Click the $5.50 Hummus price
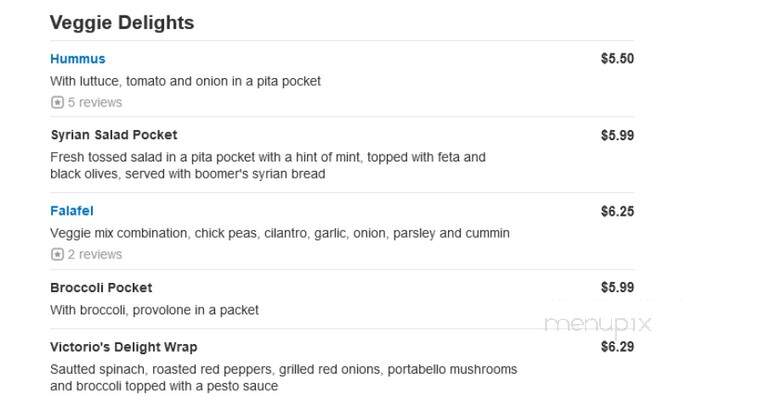 (617, 58)
